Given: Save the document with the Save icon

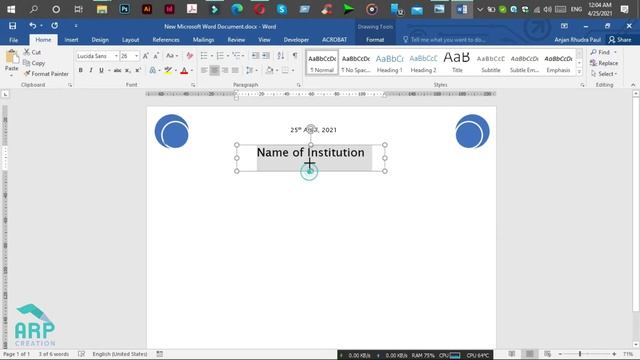Looking at the screenshot, I should pyautogui.click(x=13, y=26).
